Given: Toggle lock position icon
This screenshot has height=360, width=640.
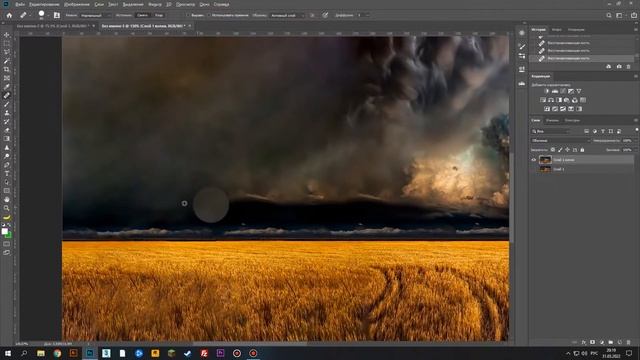Looking at the screenshot, I should click(567, 150).
